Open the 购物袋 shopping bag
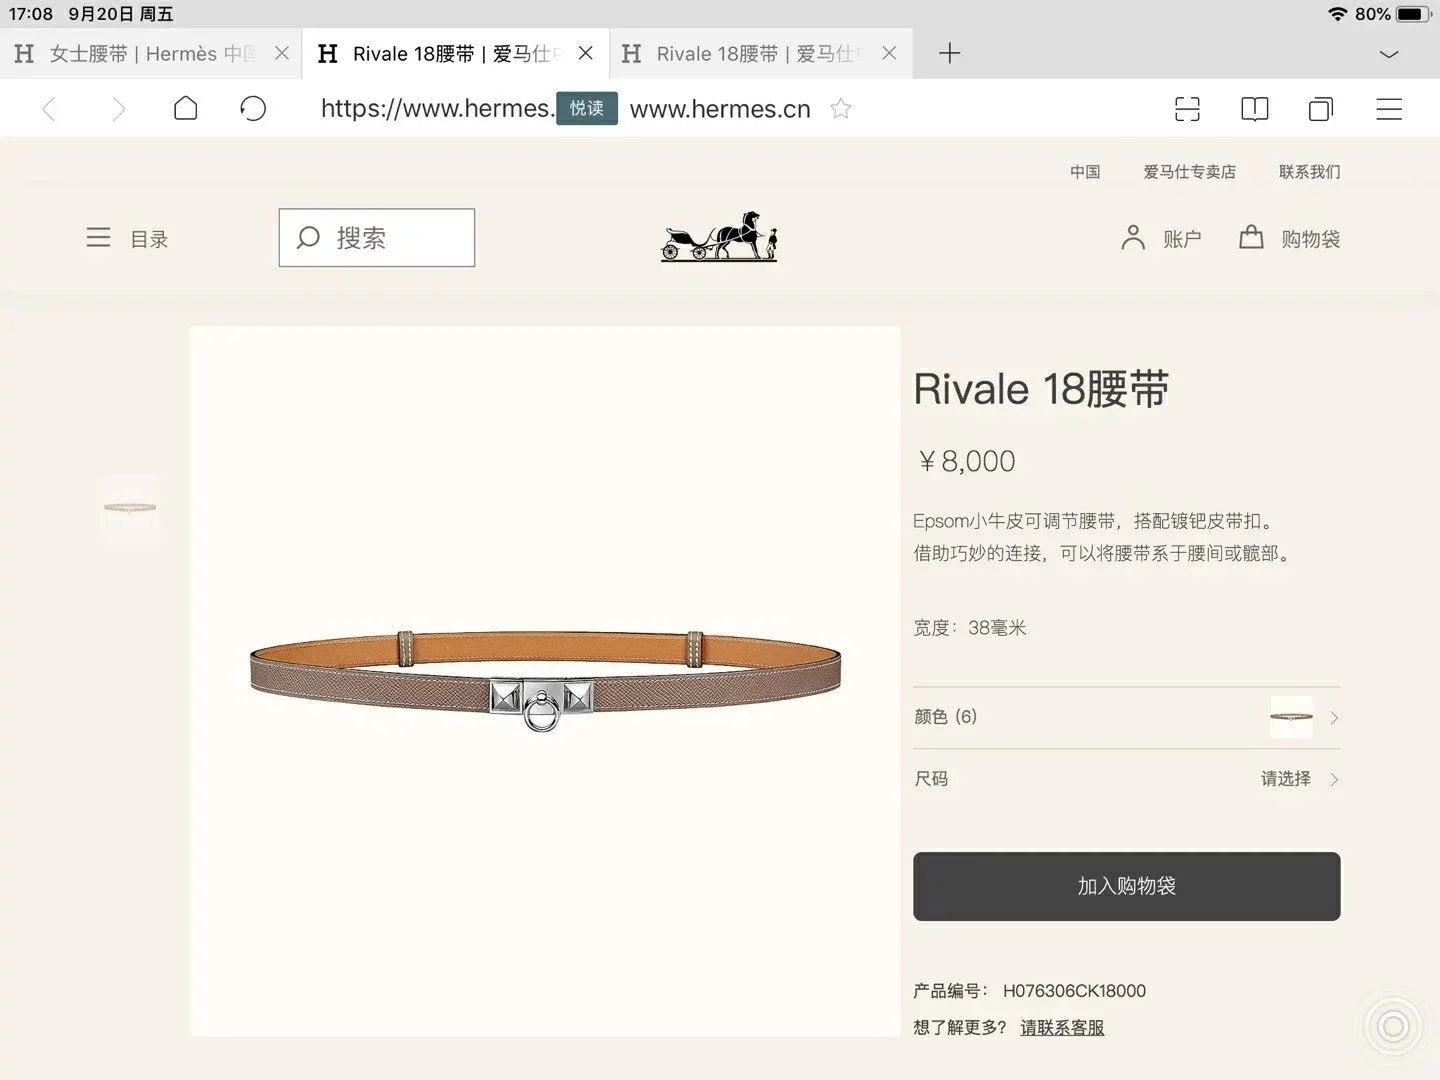This screenshot has width=1440, height=1080. pyautogui.click(x=1290, y=238)
